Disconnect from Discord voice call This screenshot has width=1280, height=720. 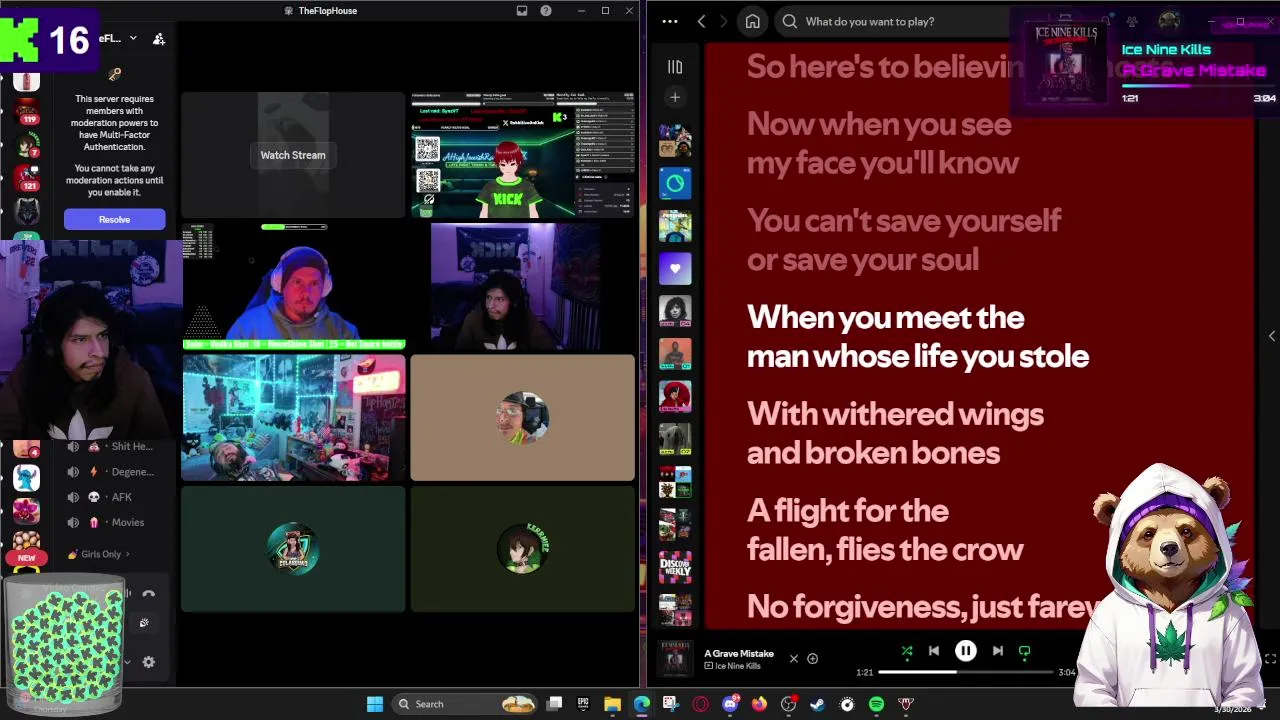149,594
